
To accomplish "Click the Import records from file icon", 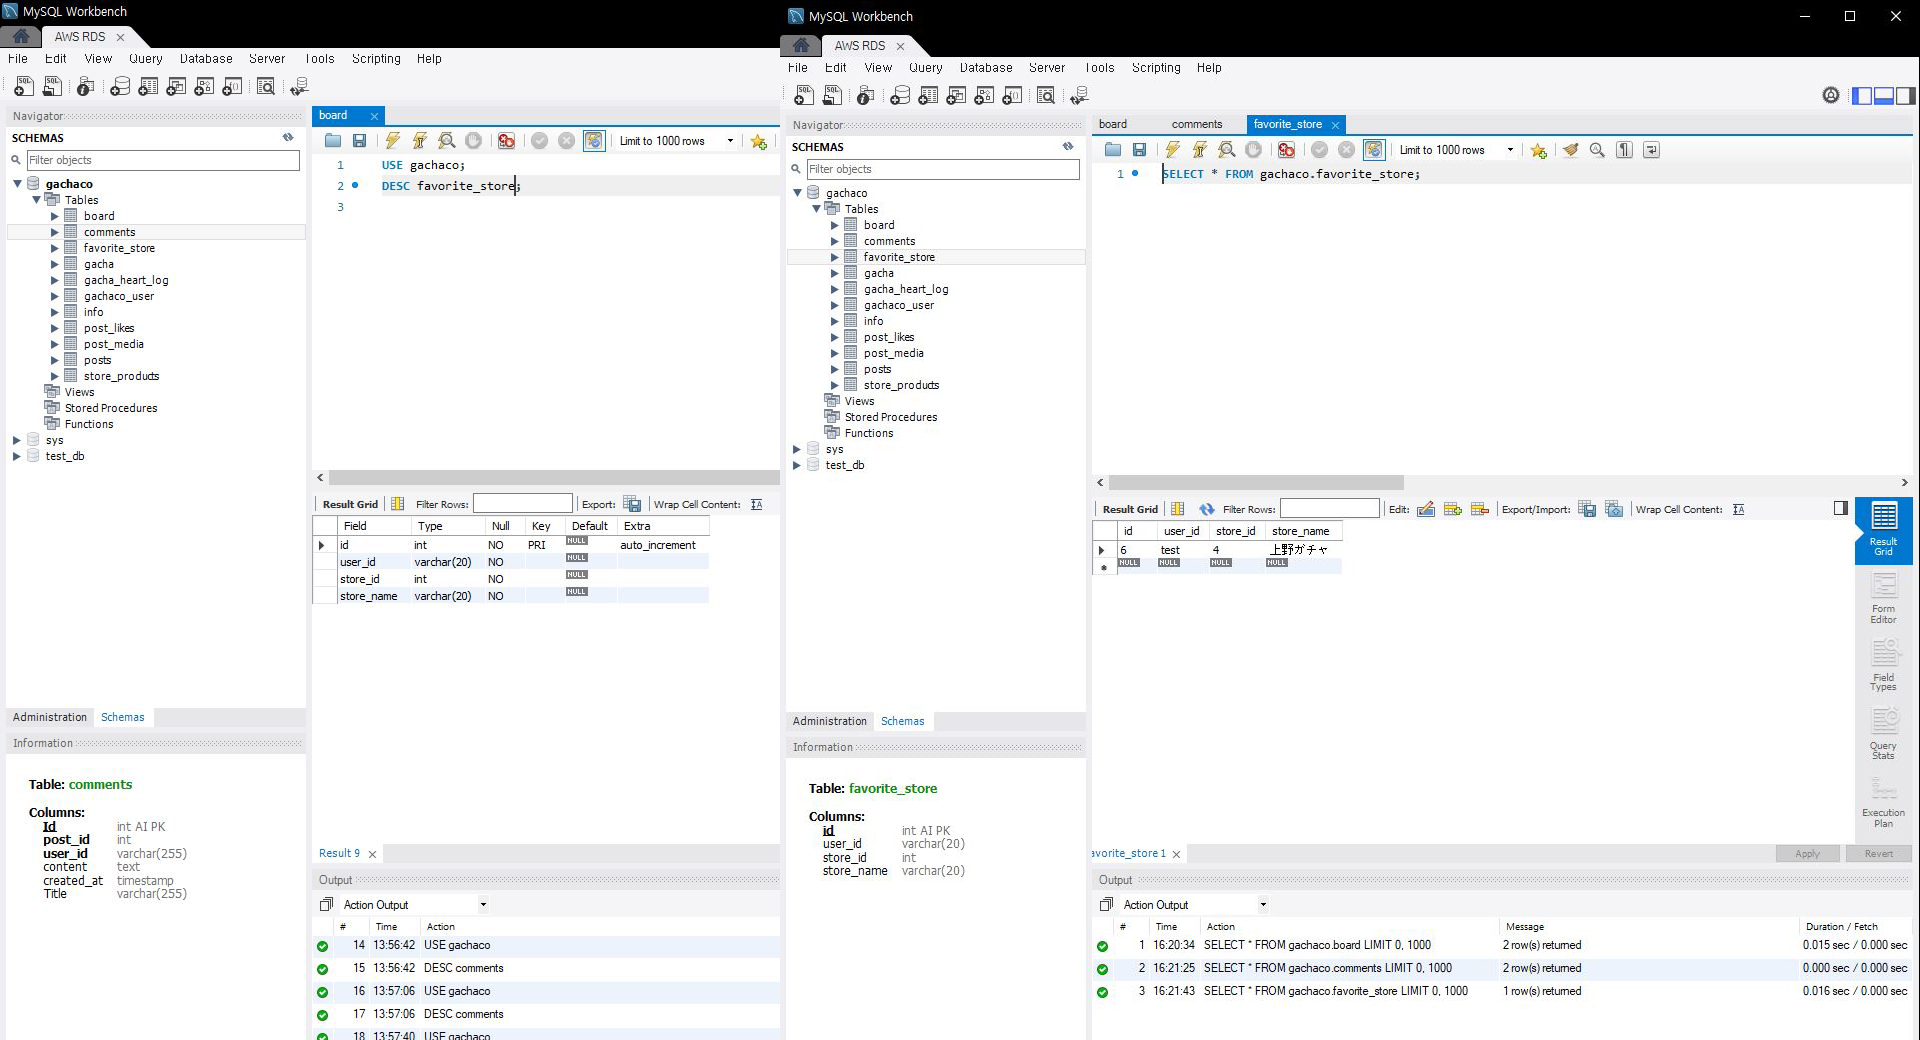I will point(1614,509).
